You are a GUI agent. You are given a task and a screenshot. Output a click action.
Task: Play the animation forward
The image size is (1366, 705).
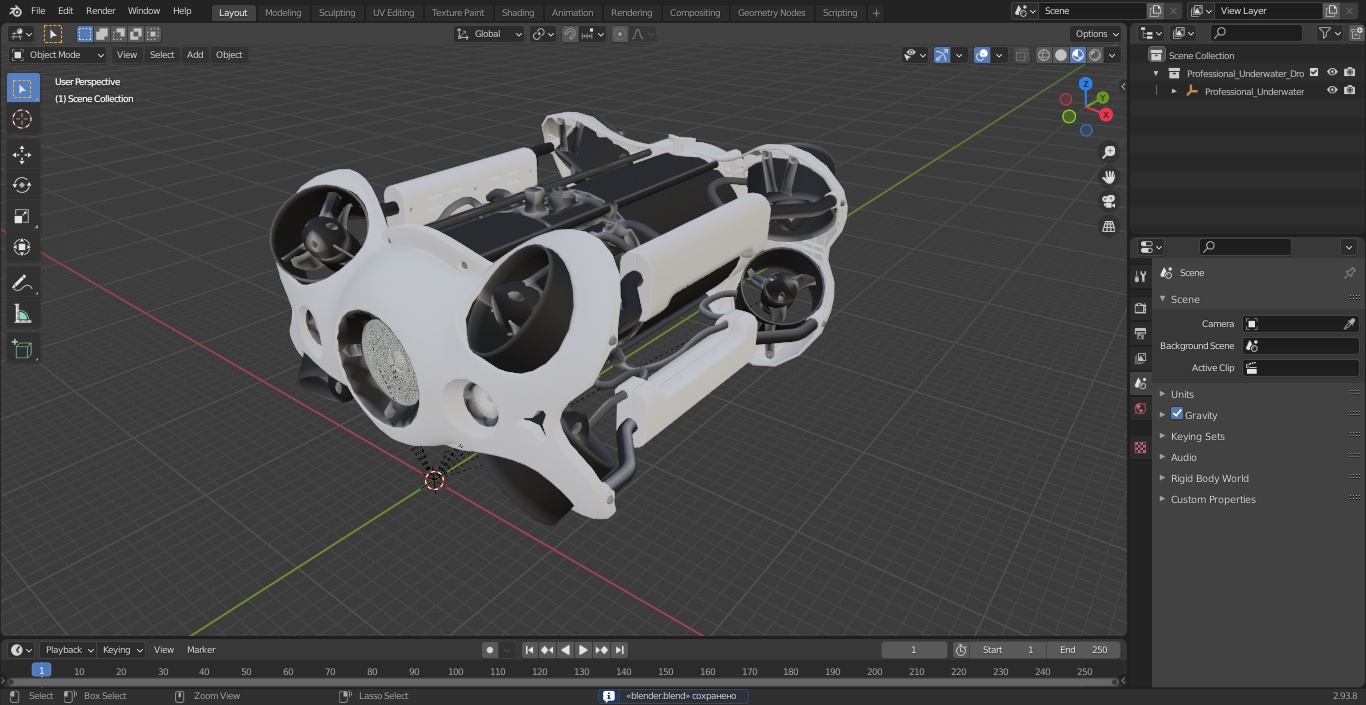tap(583, 650)
